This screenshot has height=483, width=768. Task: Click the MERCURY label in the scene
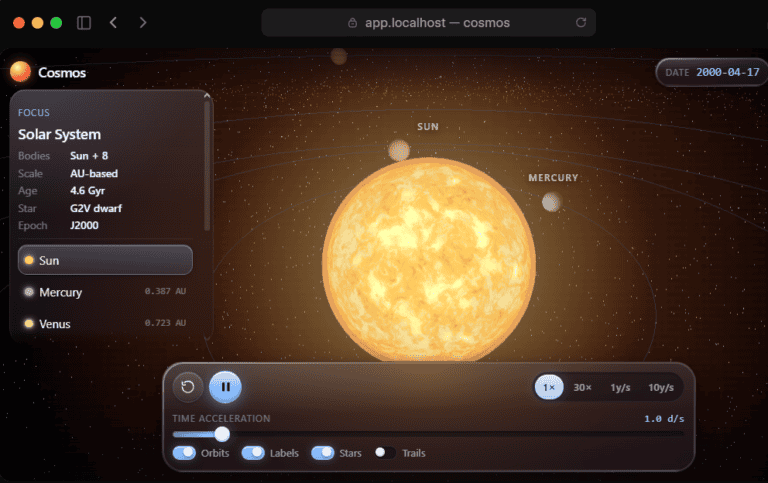pyautogui.click(x=553, y=178)
